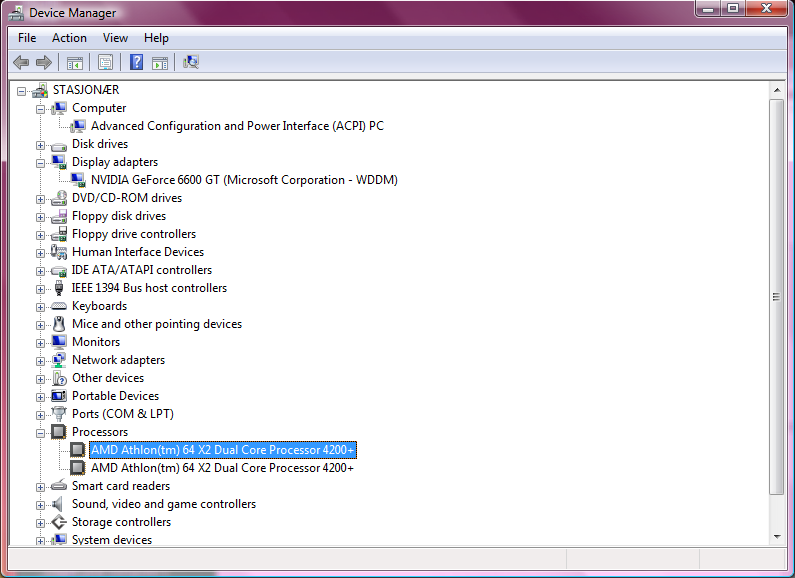Screen dimensions: 795x578
Task: Click the Network adapters category icon
Action: click(x=59, y=360)
